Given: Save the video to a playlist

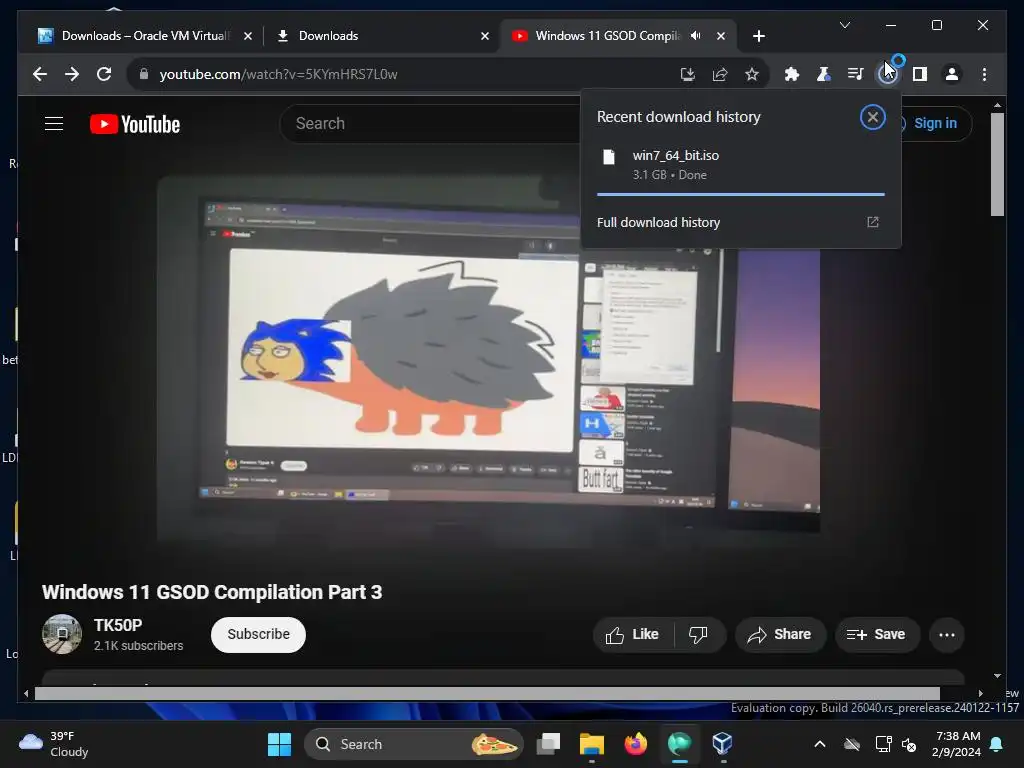Looking at the screenshot, I should click(877, 635).
